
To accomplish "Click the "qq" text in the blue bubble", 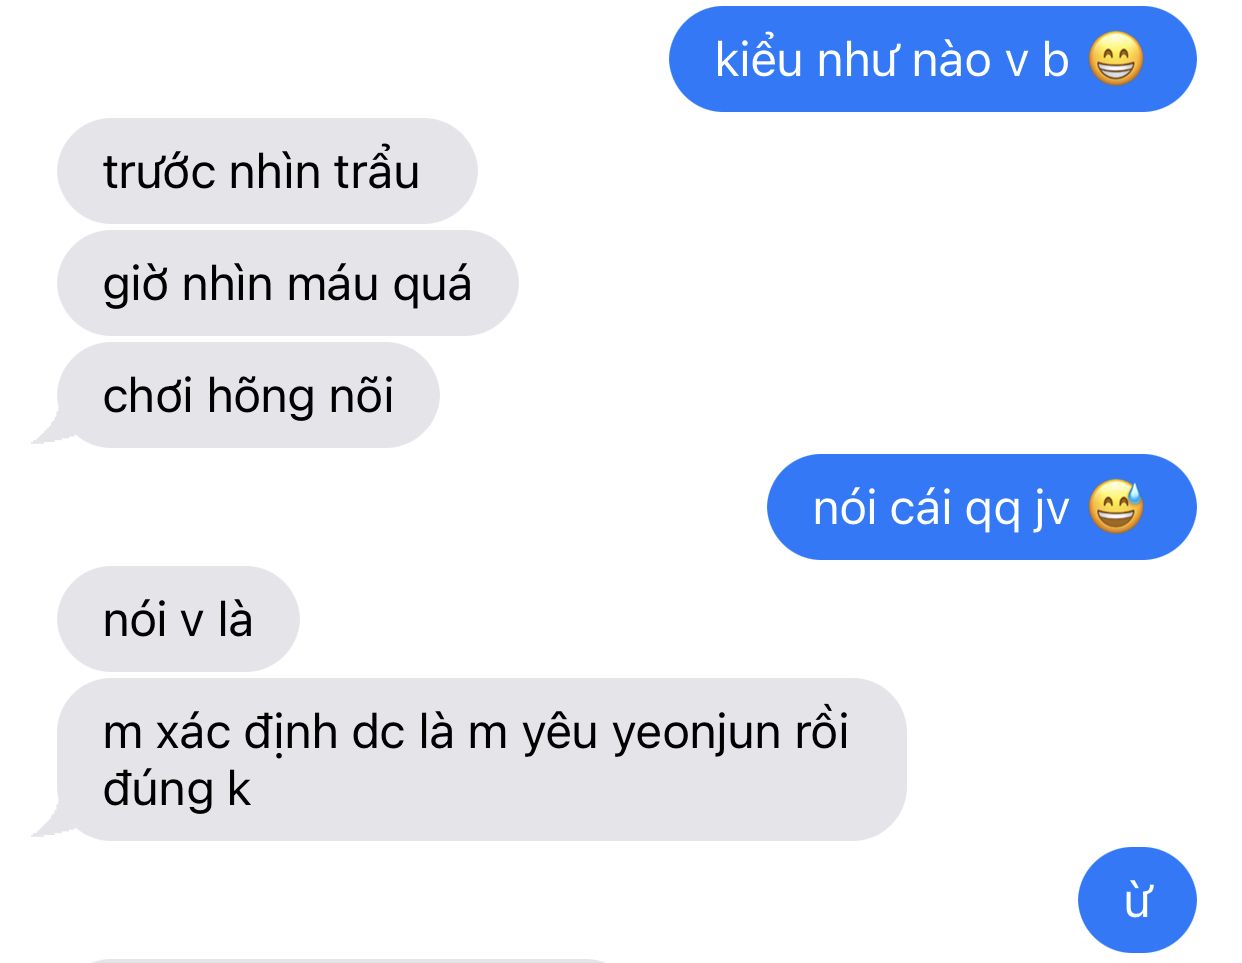I will (992, 510).
